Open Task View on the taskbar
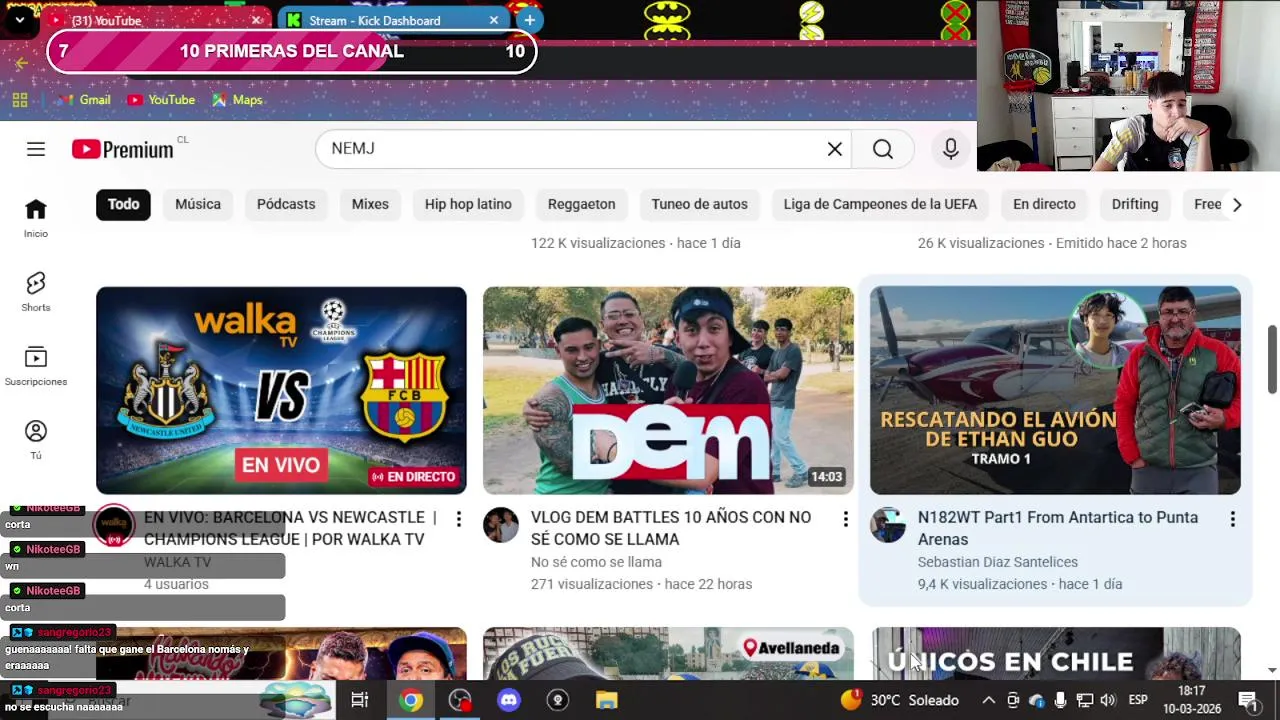The width and height of the screenshot is (1280, 720). coord(359,700)
